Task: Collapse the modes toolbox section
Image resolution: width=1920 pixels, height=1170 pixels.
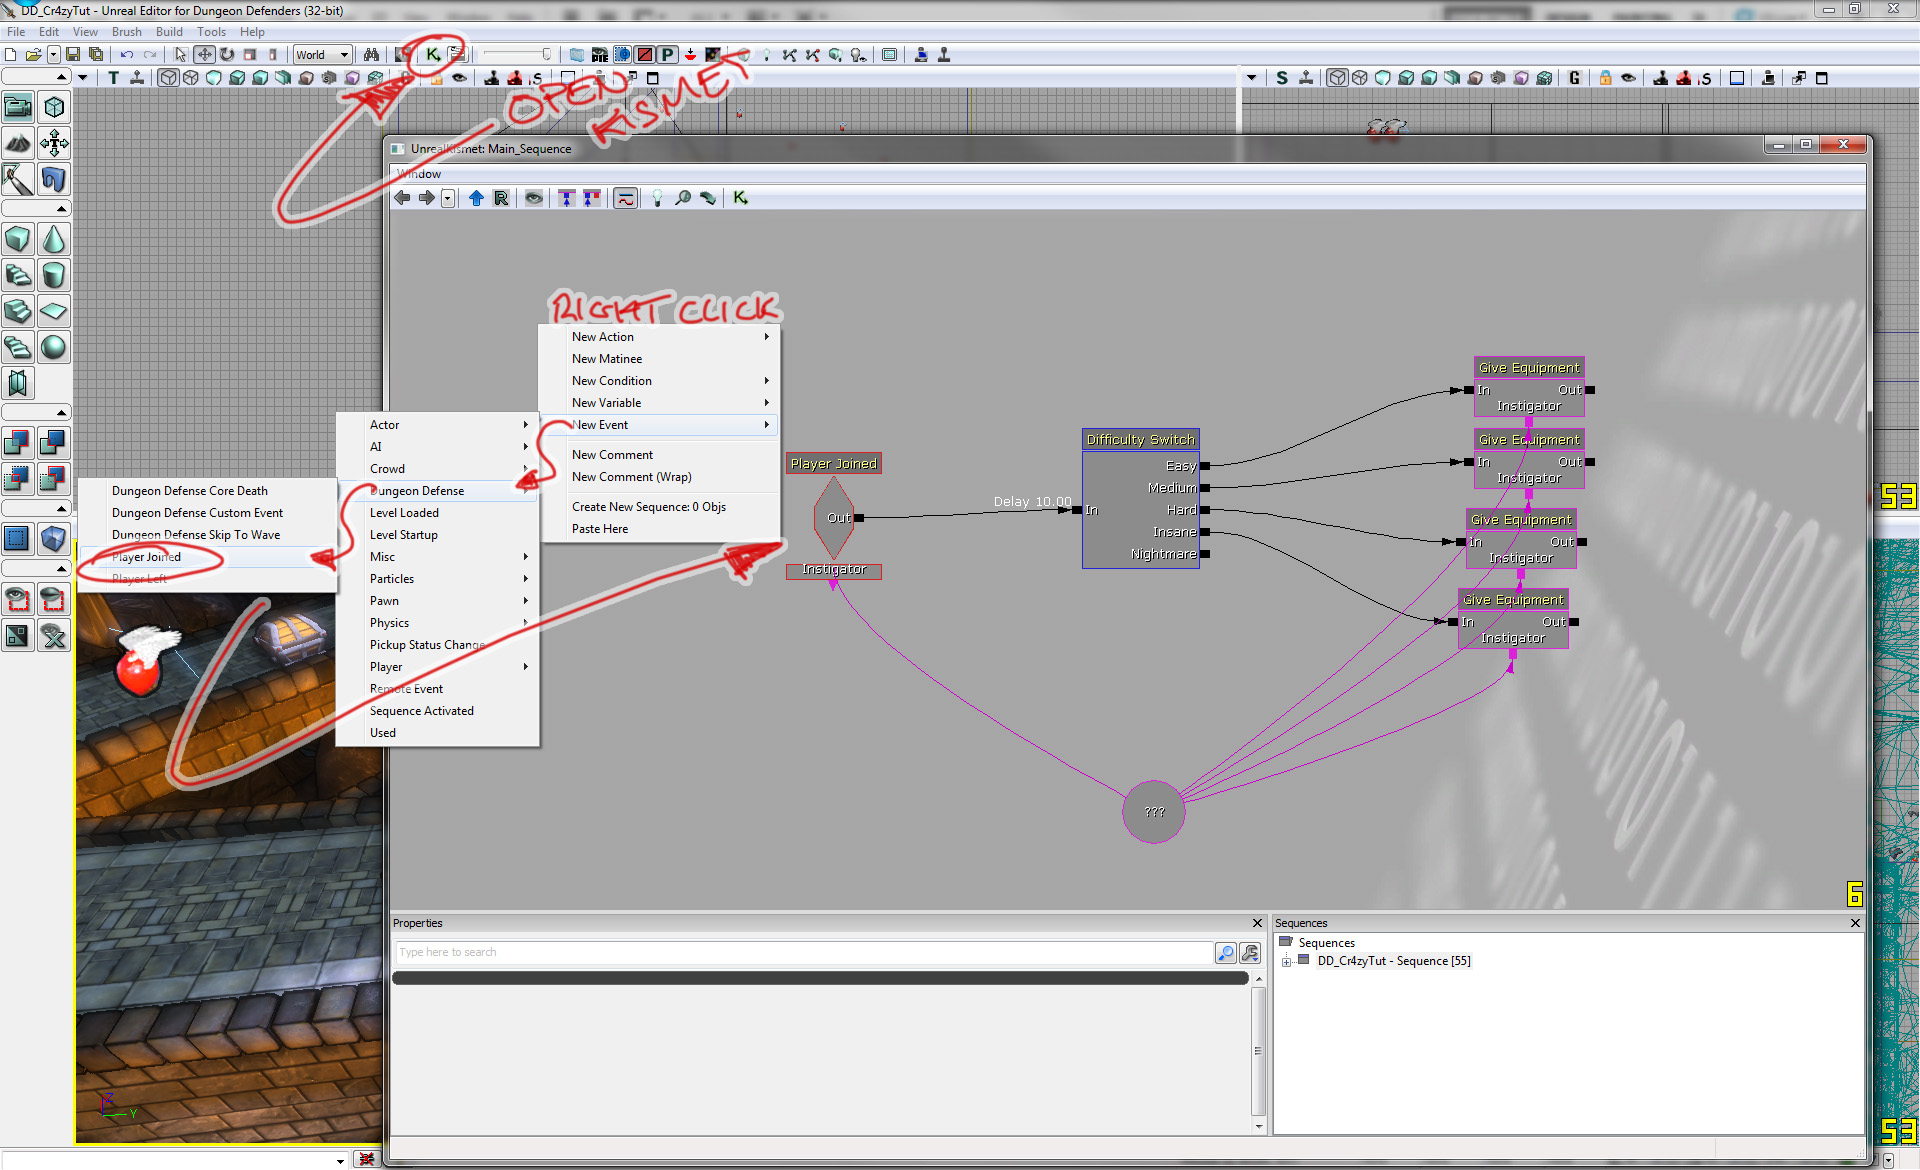Action: pos(36,76)
